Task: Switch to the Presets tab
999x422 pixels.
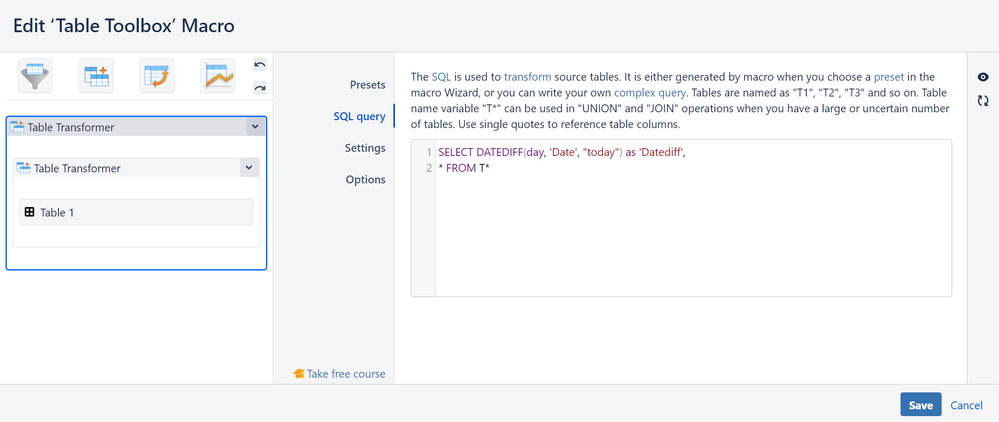Action: [367, 84]
